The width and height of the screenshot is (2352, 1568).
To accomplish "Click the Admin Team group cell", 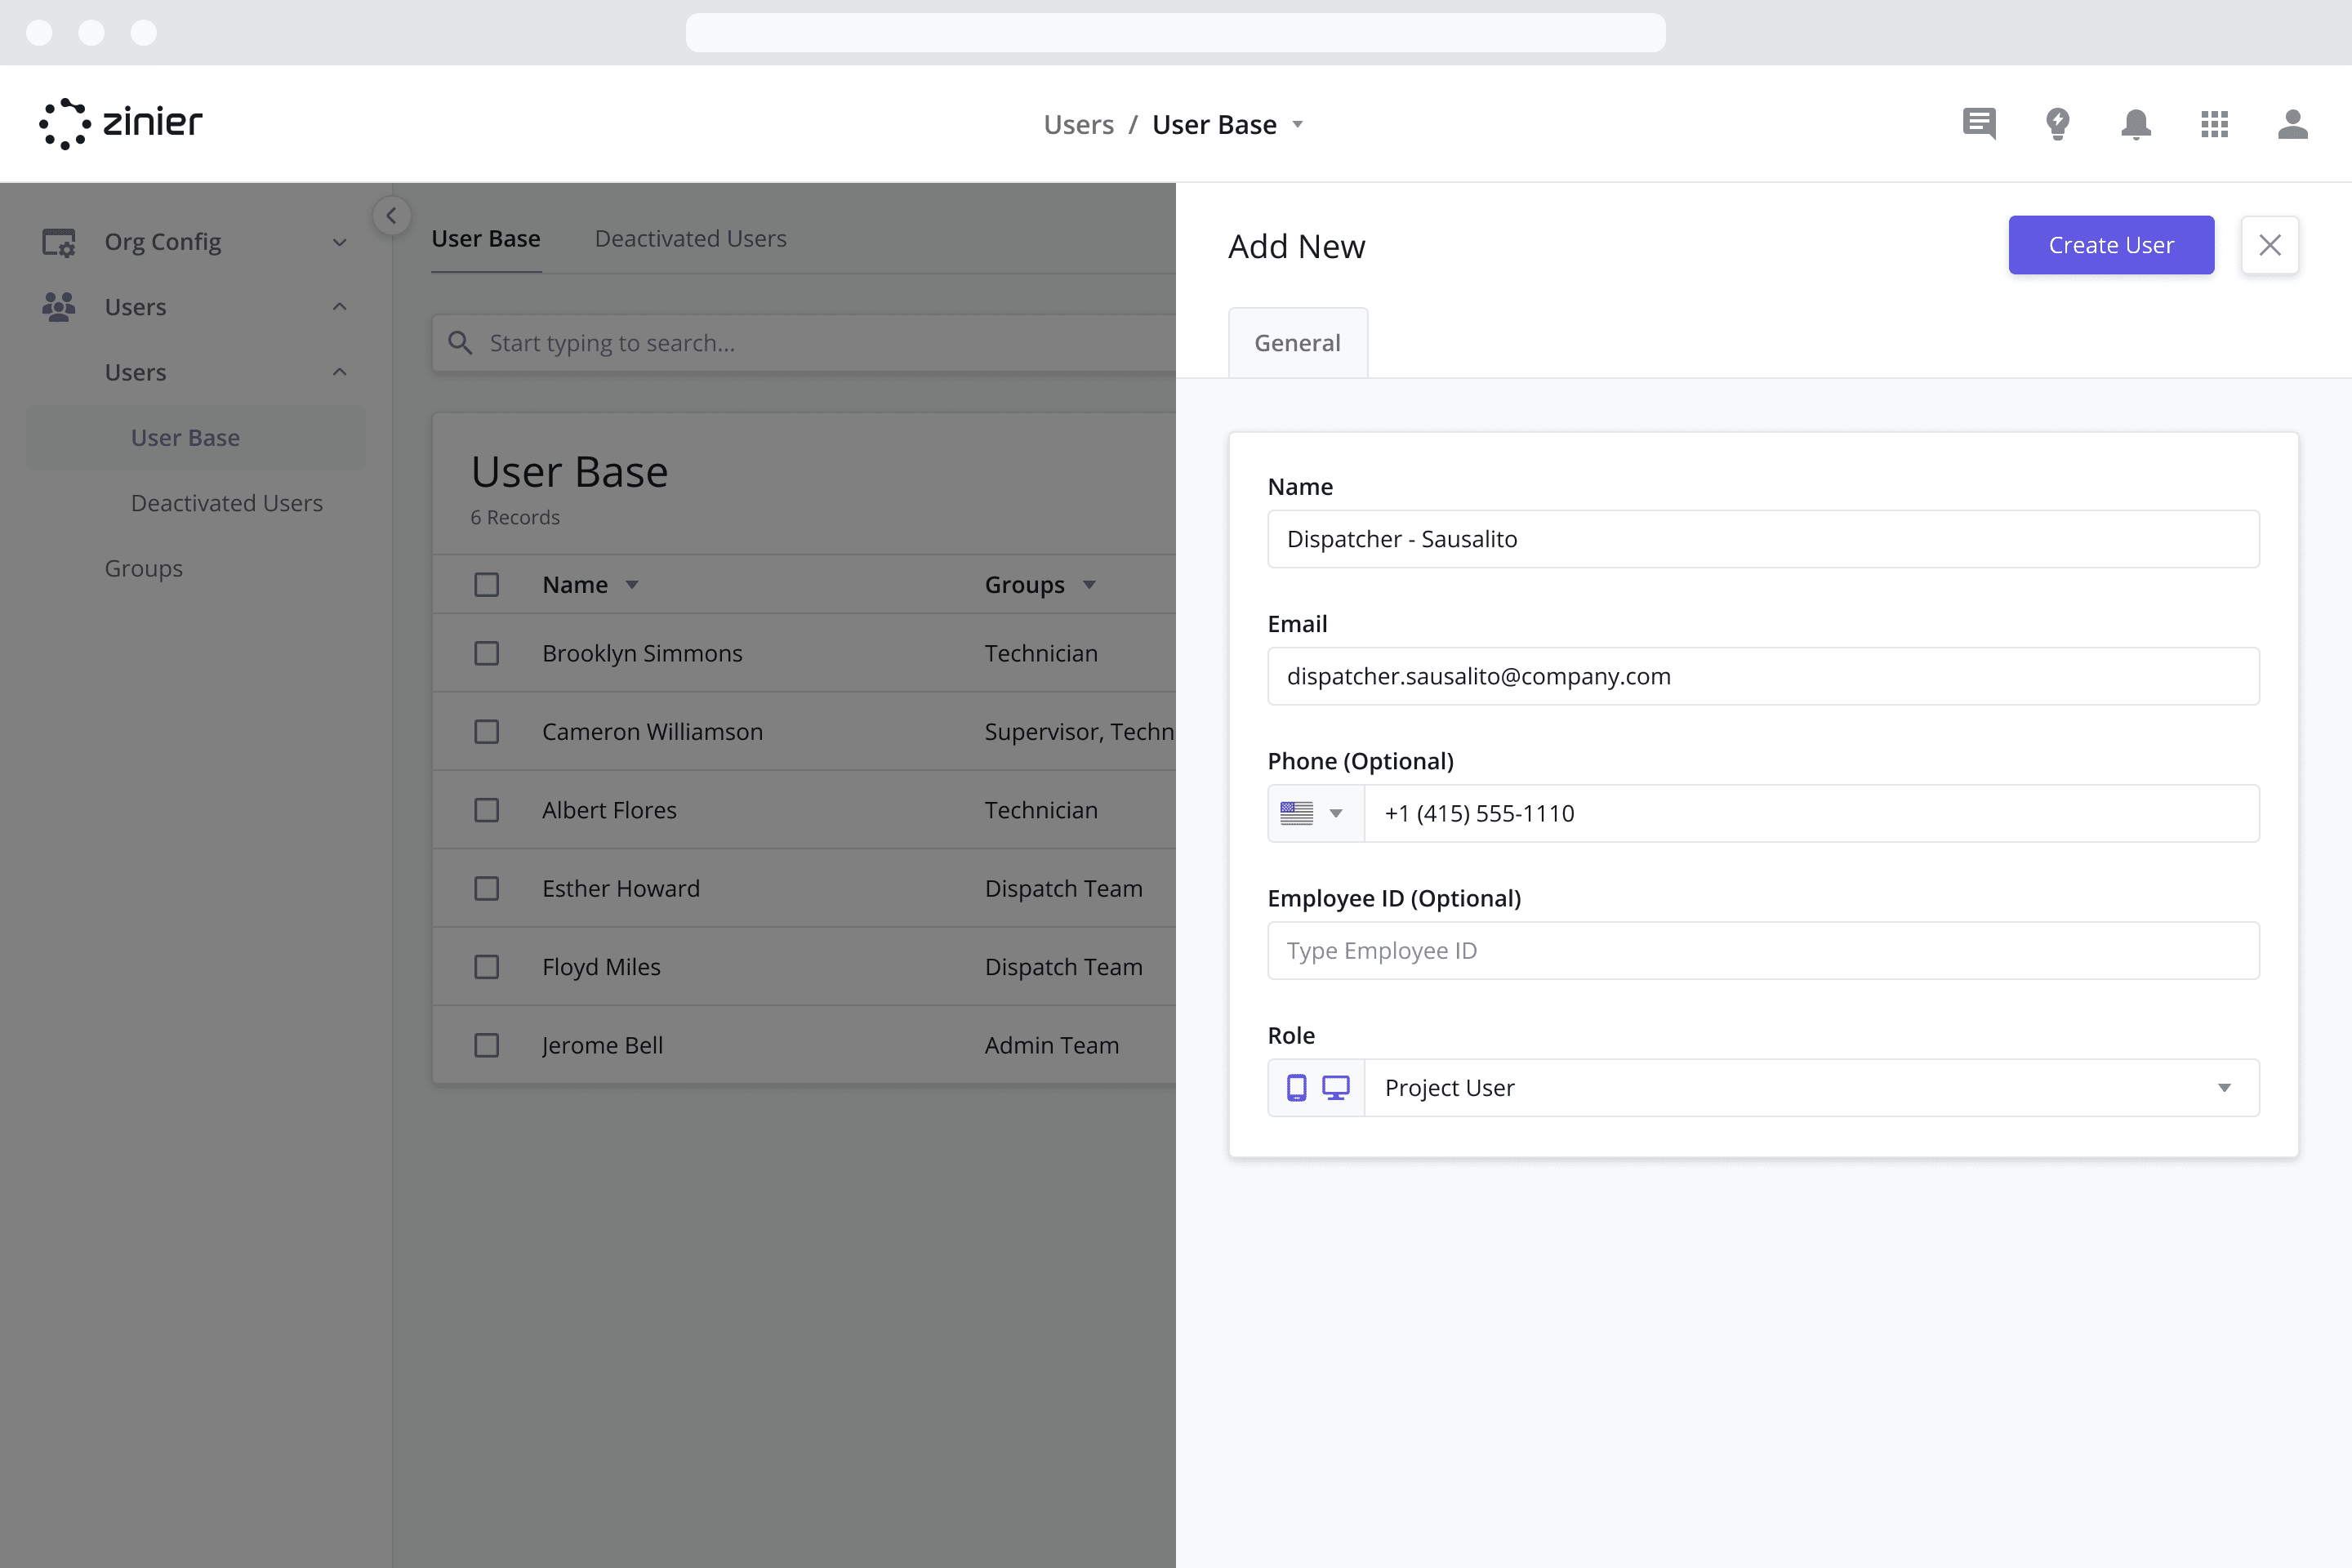I will click(x=1051, y=1045).
